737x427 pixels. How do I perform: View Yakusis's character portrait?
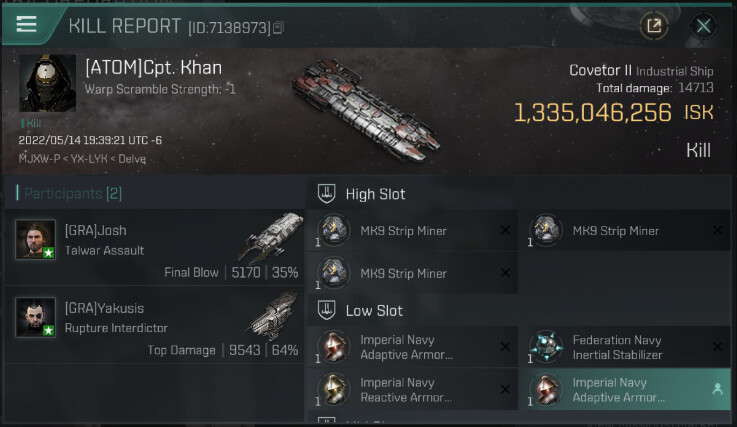[x=35, y=317]
